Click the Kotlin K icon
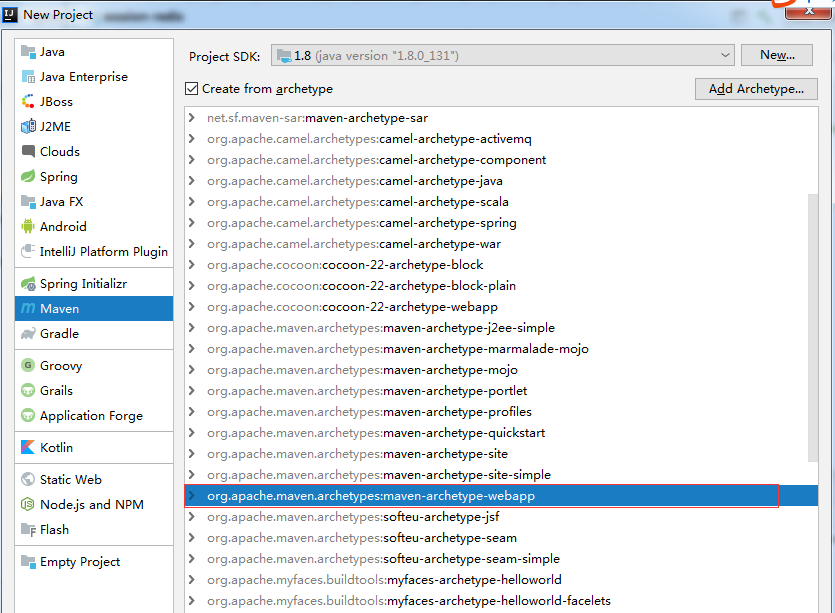The image size is (835, 613). coord(28,447)
